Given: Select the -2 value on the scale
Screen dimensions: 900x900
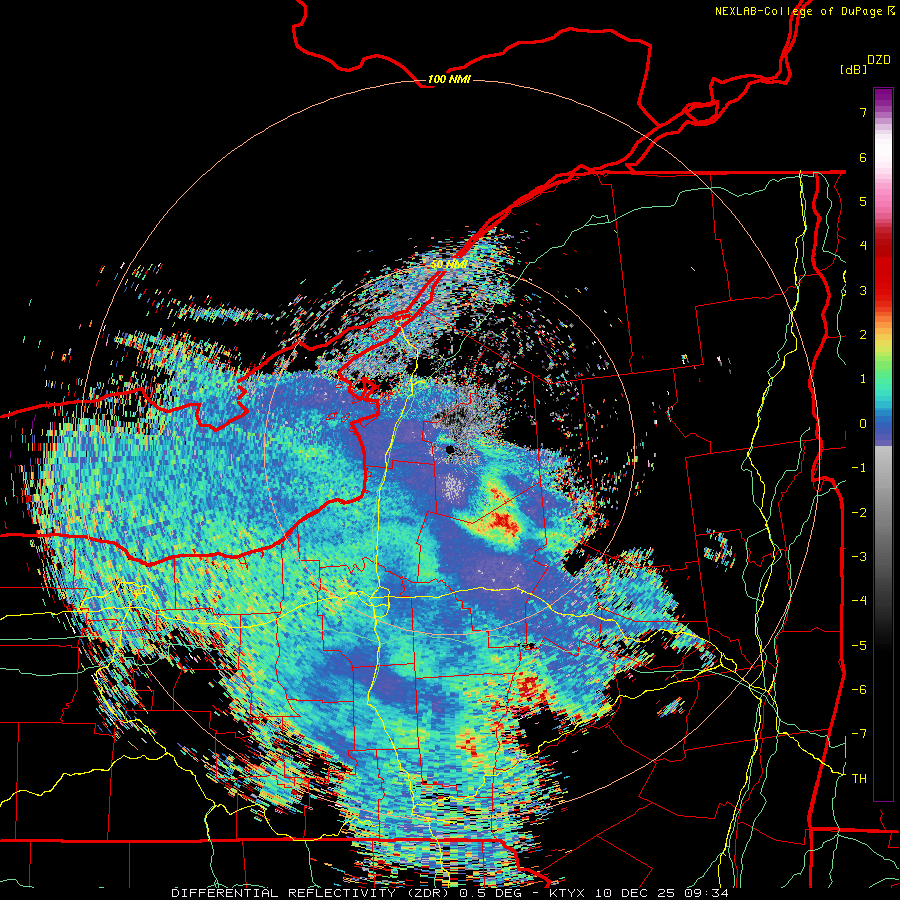Looking at the screenshot, I should tap(859, 512).
